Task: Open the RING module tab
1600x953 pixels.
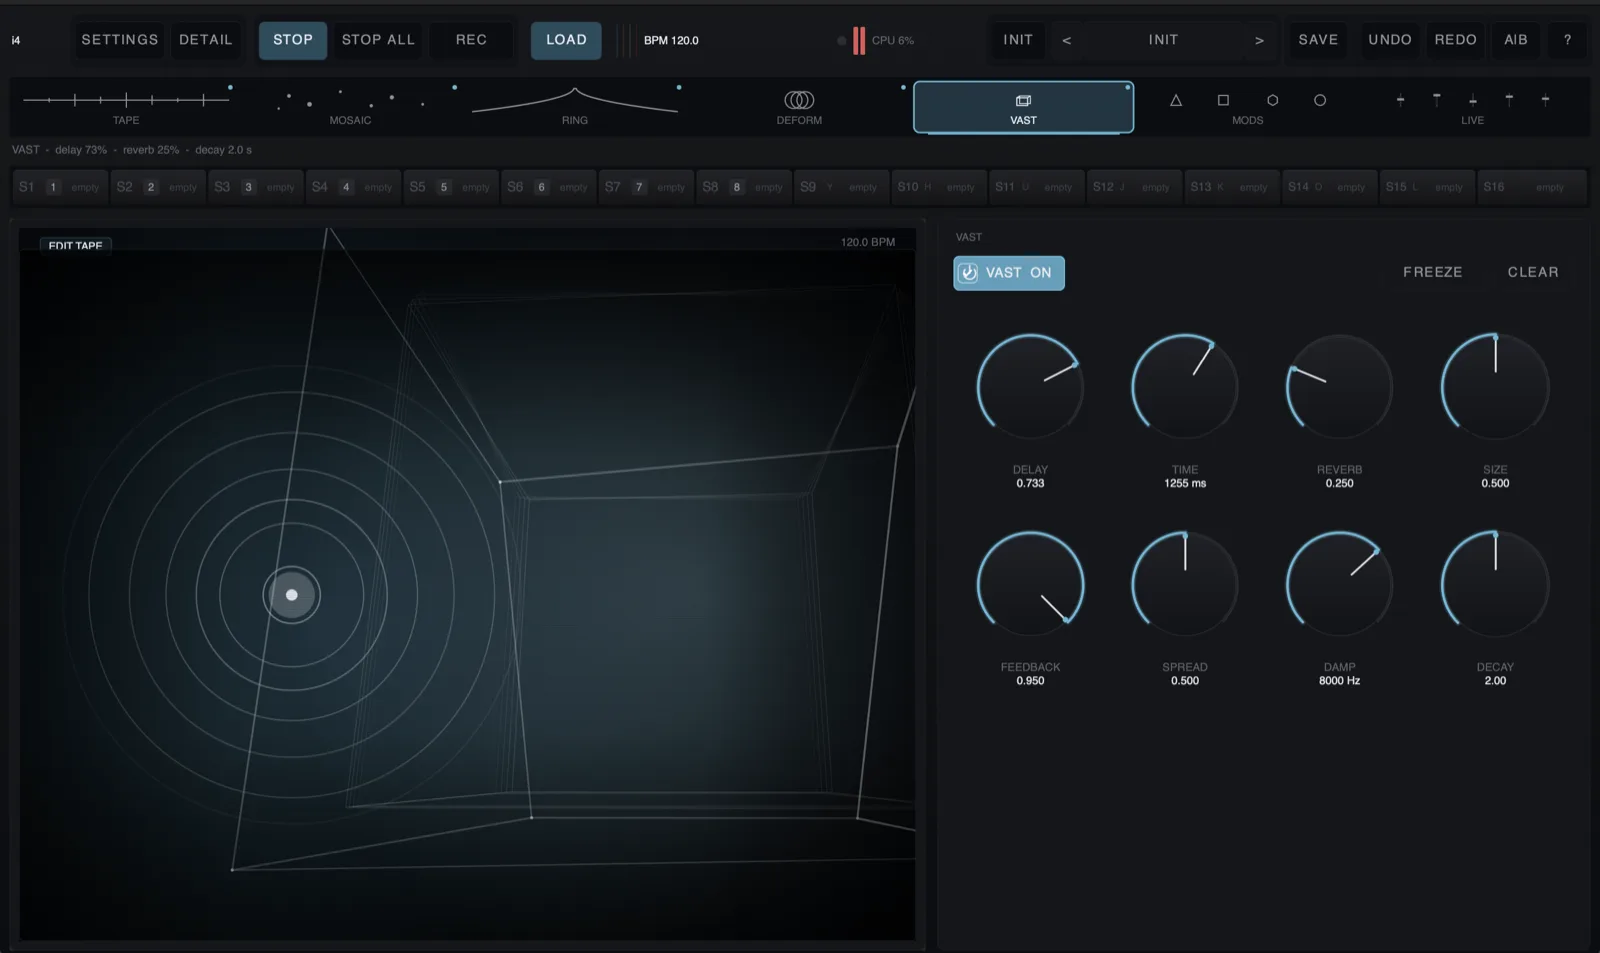Action: [x=575, y=106]
